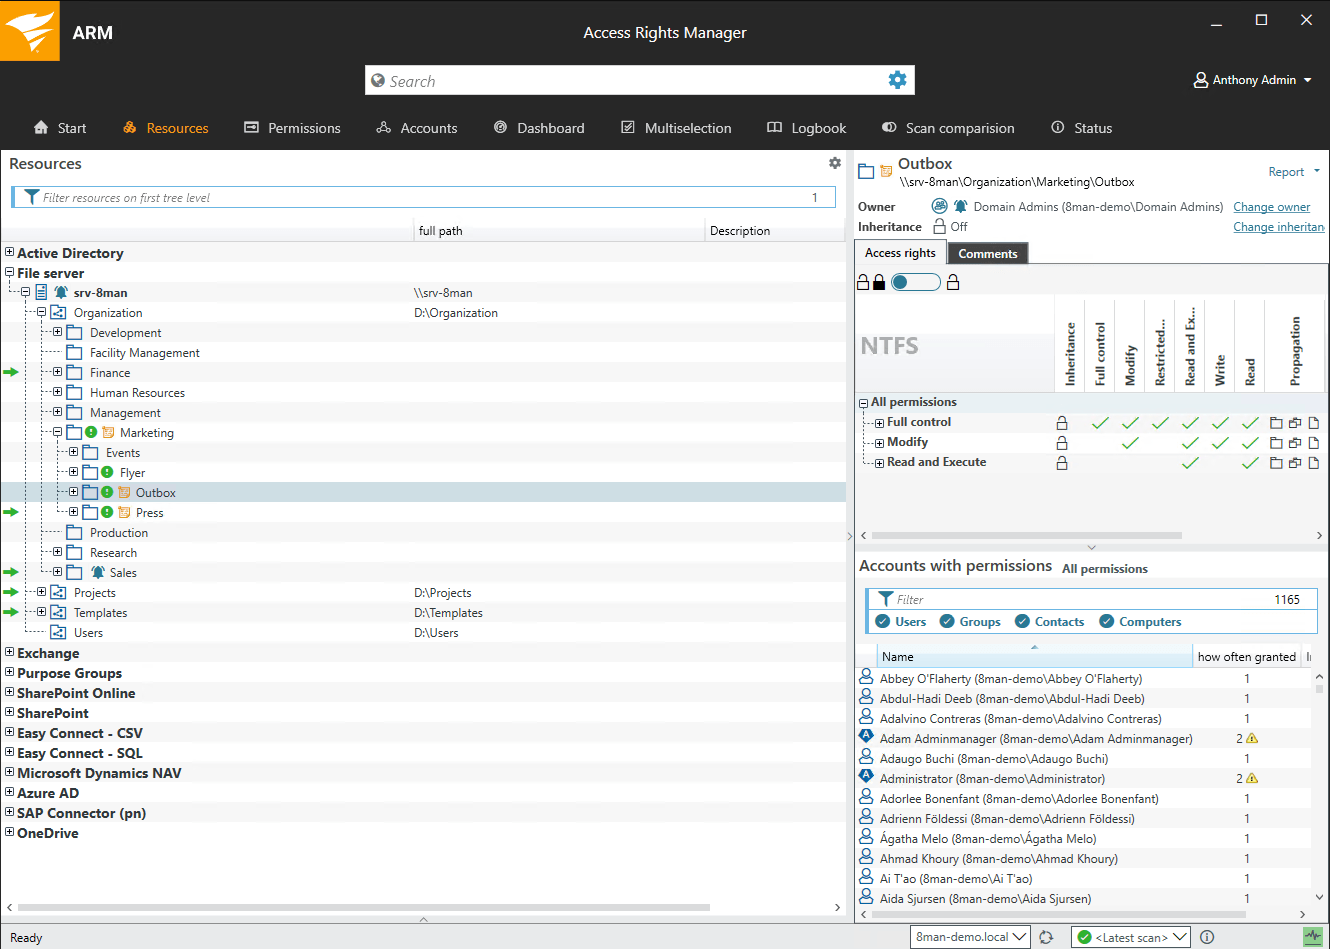Click the lock icon beside Full control row
The image size is (1330, 949).
[x=1062, y=422]
